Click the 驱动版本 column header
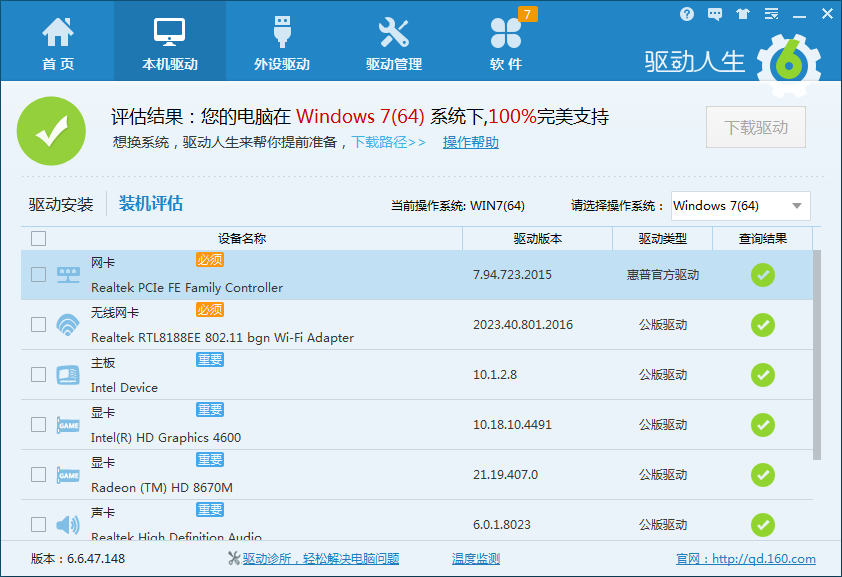842x577 pixels. click(x=537, y=238)
